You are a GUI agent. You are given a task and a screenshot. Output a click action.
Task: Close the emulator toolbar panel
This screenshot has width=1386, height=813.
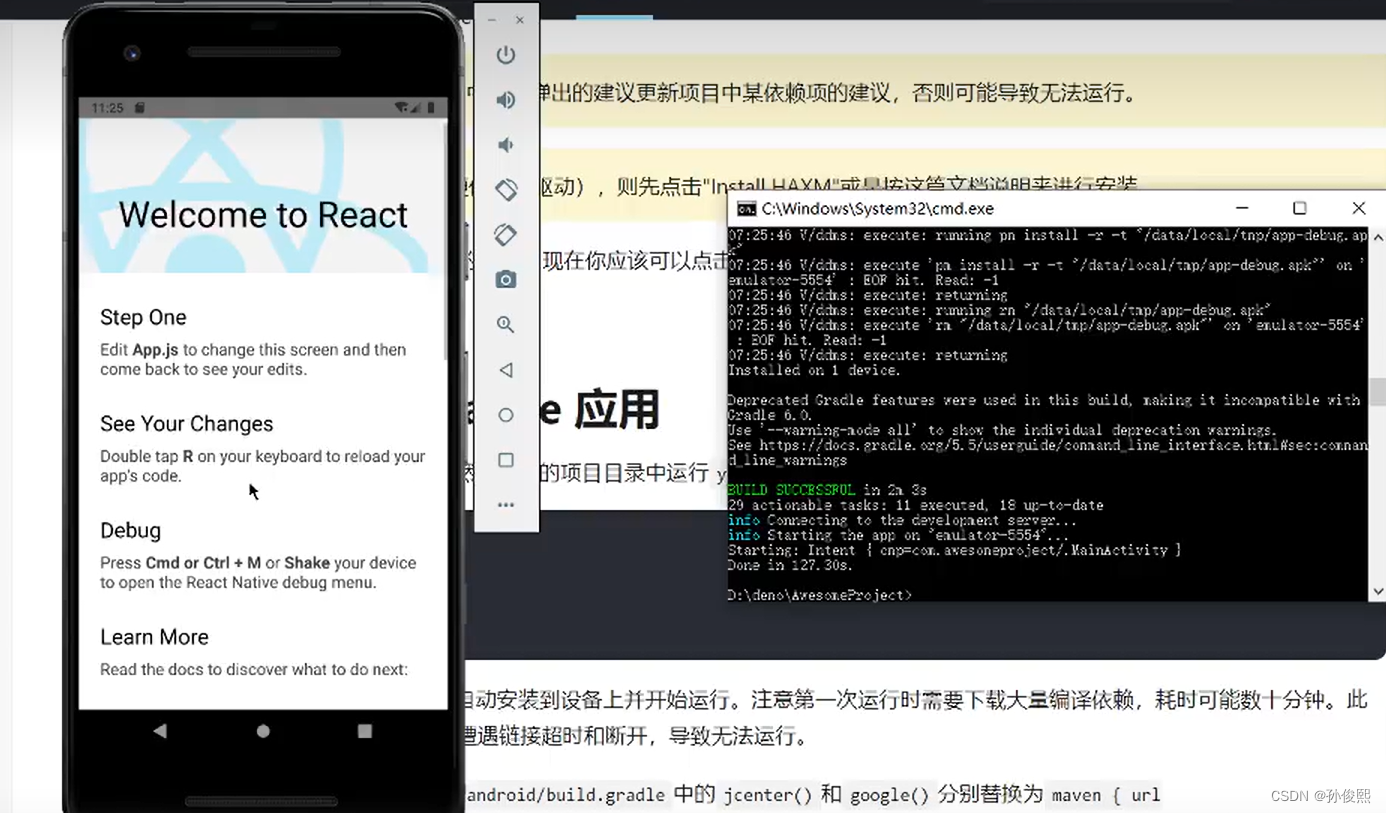(x=520, y=20)
